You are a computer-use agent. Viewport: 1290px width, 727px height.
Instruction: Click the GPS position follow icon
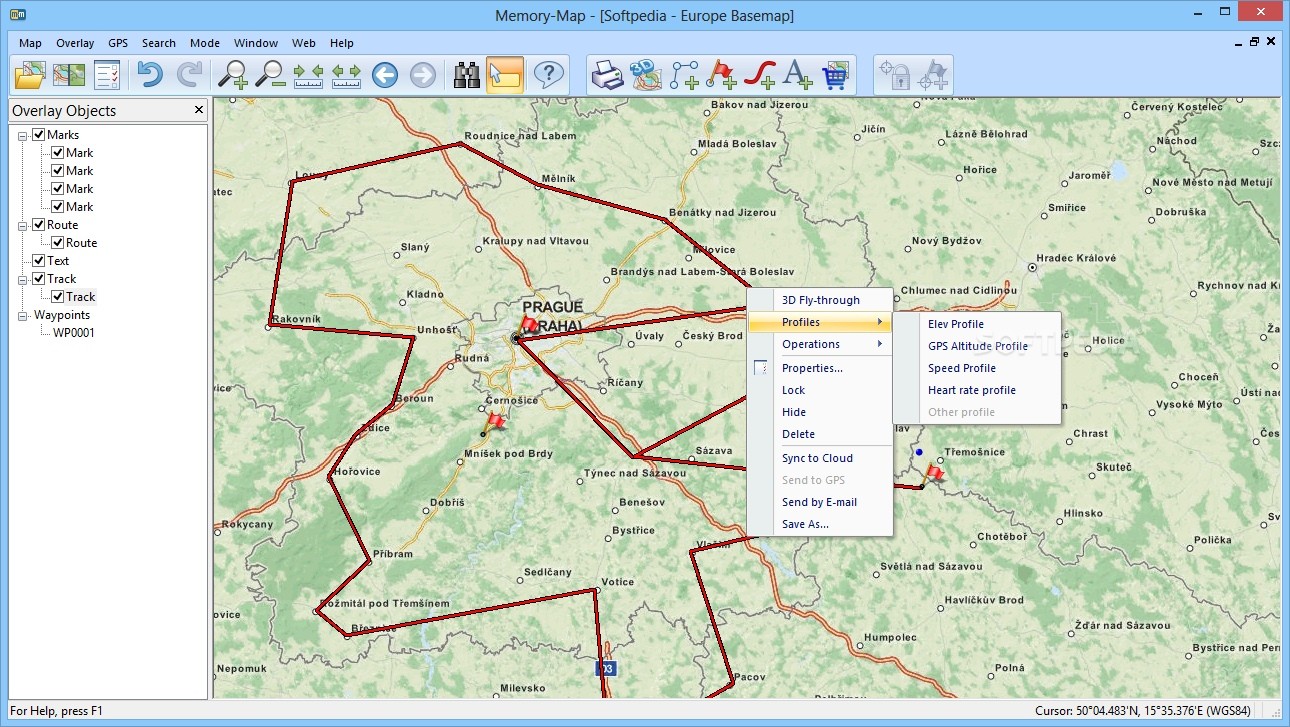pyautogui.click(x=933, y=75)
